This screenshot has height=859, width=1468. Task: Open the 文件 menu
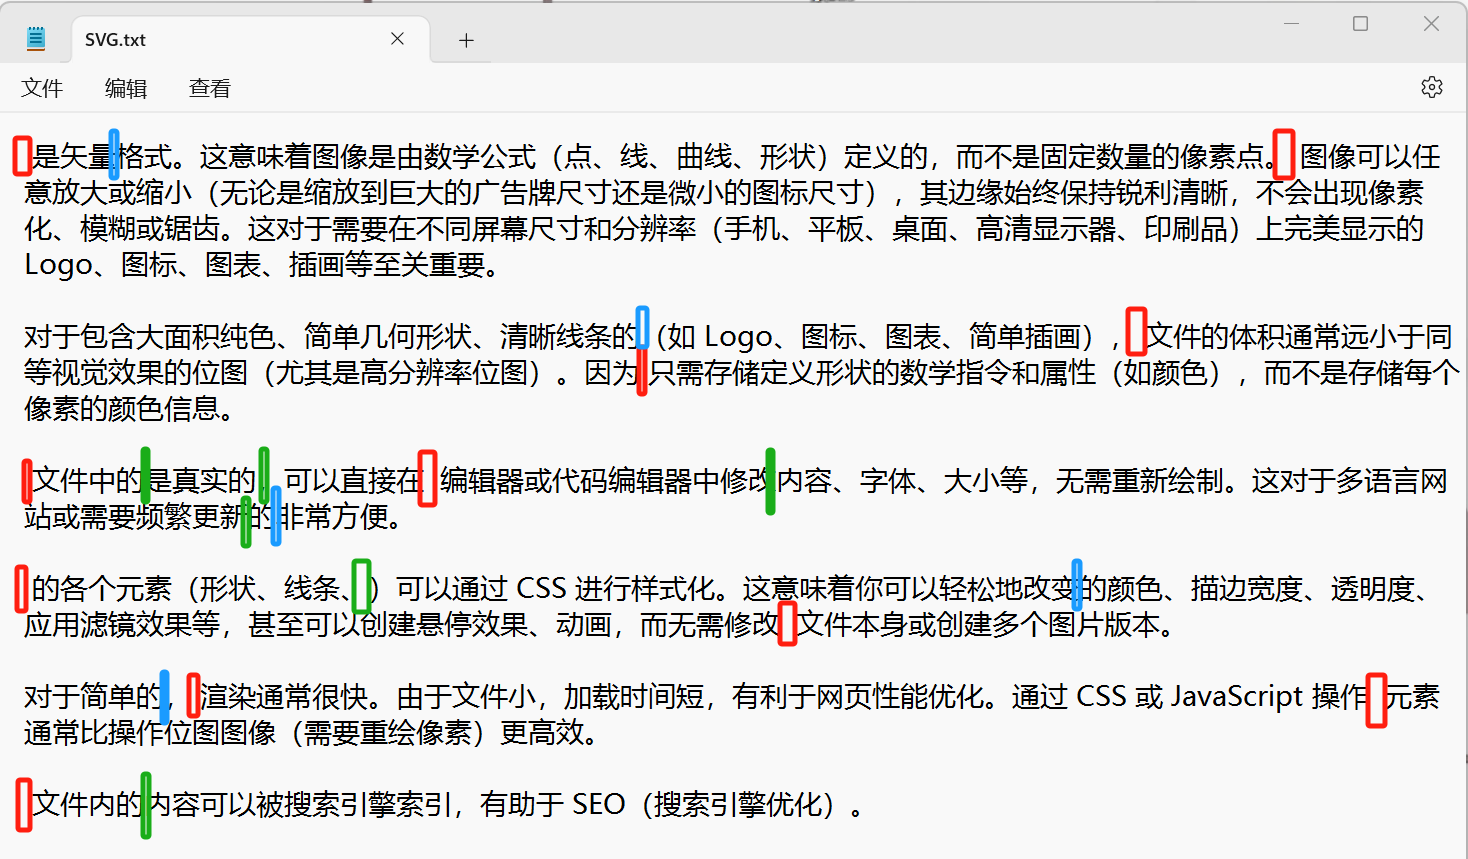pyautogui.click(x=42, y=88)
